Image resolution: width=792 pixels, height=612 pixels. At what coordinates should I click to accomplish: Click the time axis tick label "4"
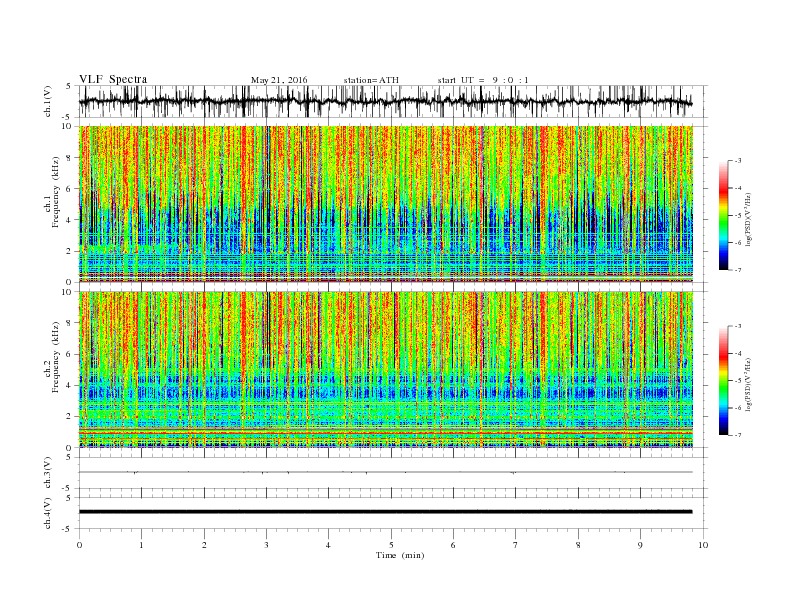coord(328,545)
